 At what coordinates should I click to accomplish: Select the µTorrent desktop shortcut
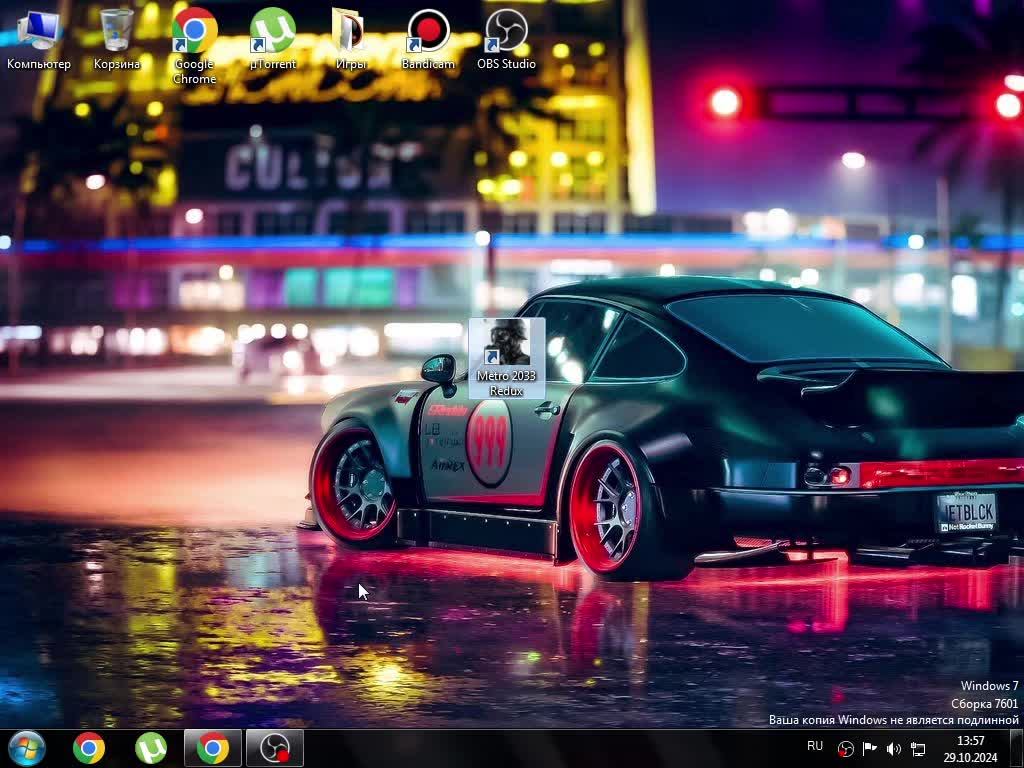click(x=272, y=39)
